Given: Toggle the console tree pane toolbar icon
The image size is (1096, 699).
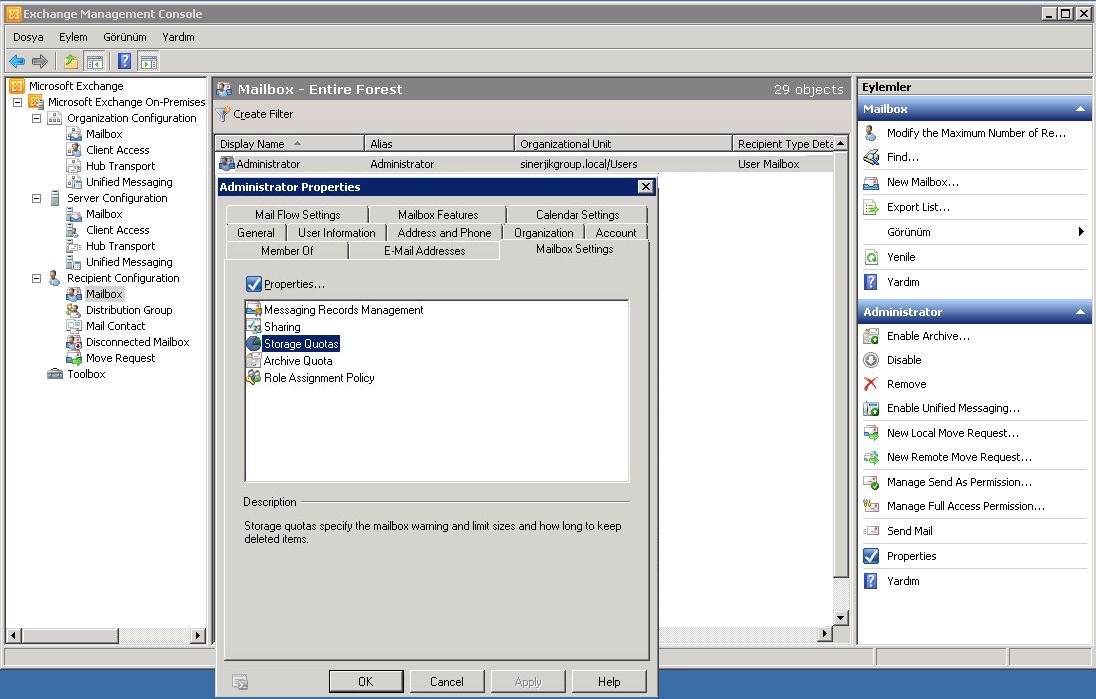Looking at the screenshot, I should click(x=94, y=62).
